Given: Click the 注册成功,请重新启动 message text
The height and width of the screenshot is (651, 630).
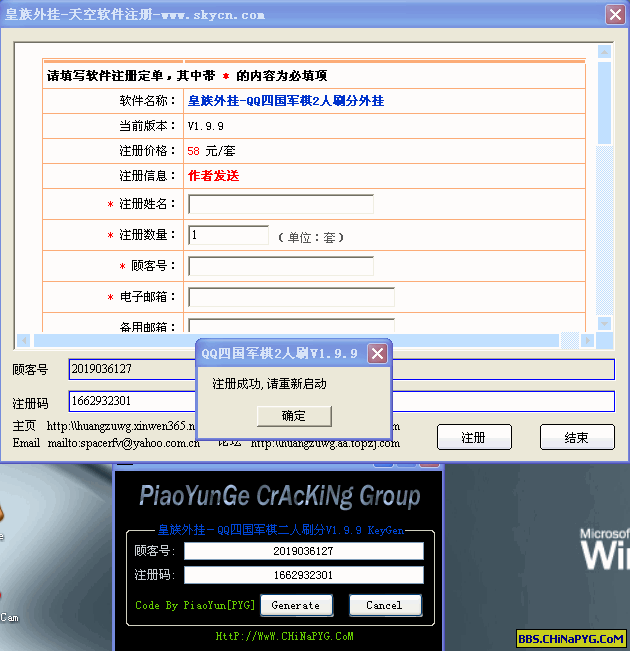Looking at the screenshot, I should pos(269,384).
